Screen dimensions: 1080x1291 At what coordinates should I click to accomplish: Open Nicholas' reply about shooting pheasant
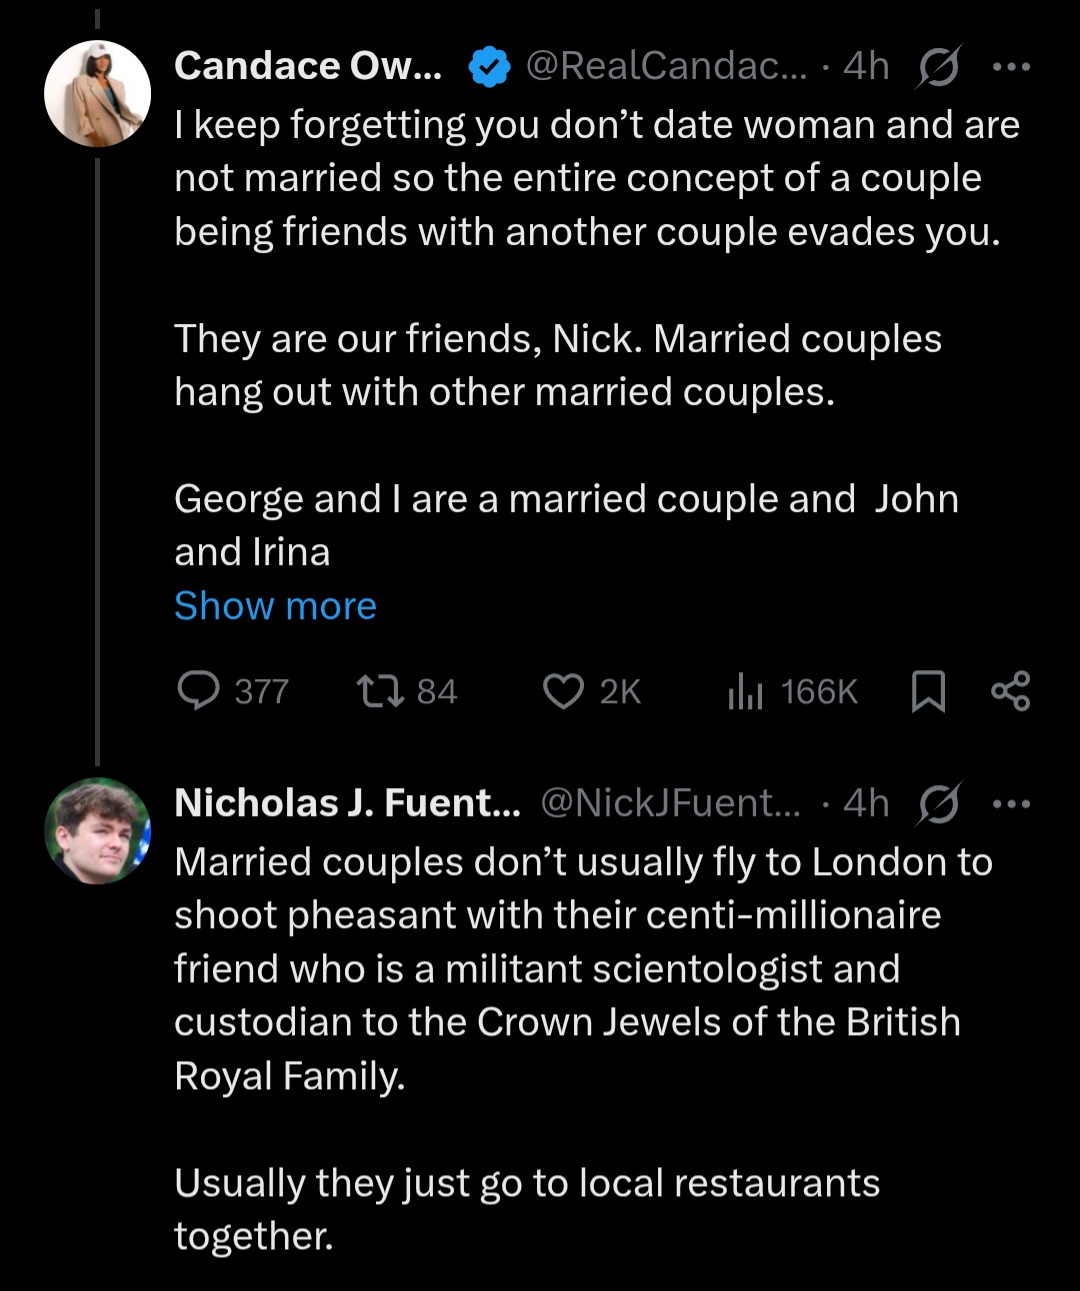pyautogui.click(x=580, y=968)
